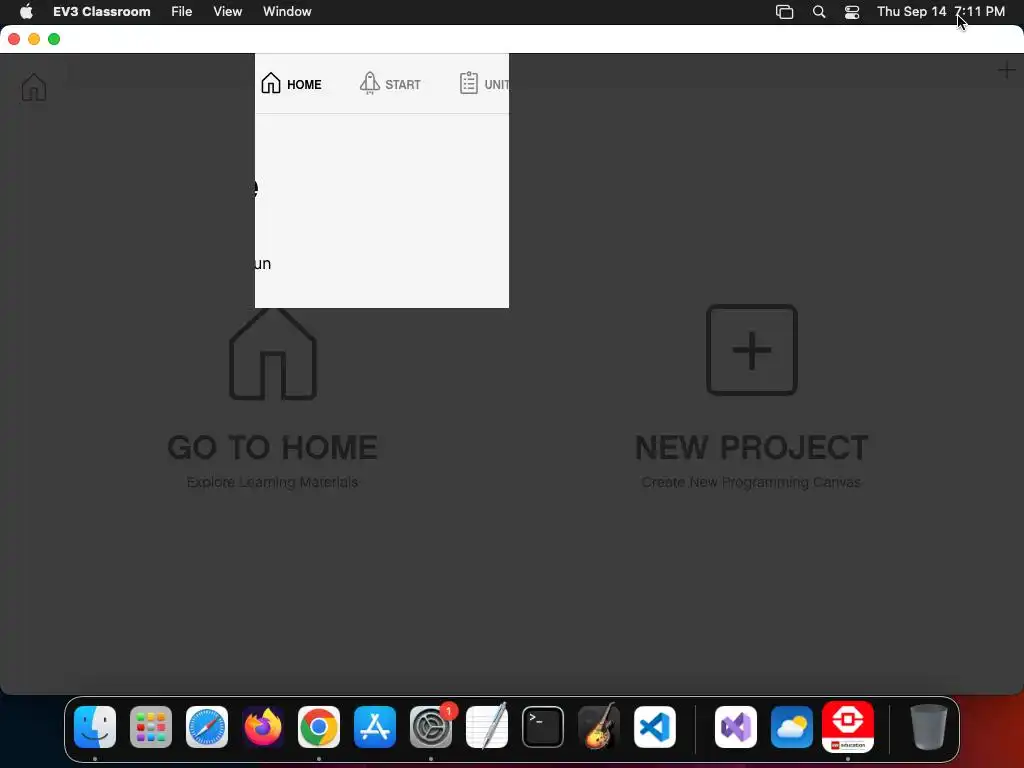1024x768 pixels.
Task: Open the View menu
Action: (227, 12)
